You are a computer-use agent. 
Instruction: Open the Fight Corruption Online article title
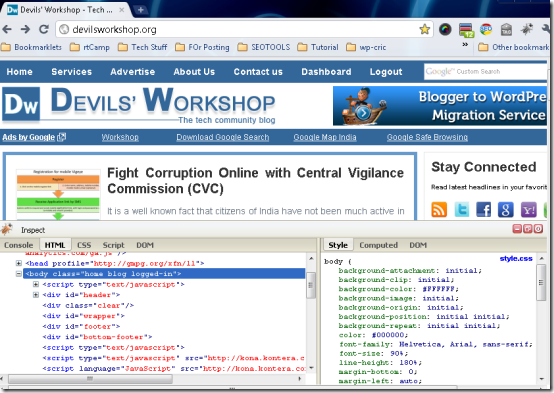(x=255, y=181)
